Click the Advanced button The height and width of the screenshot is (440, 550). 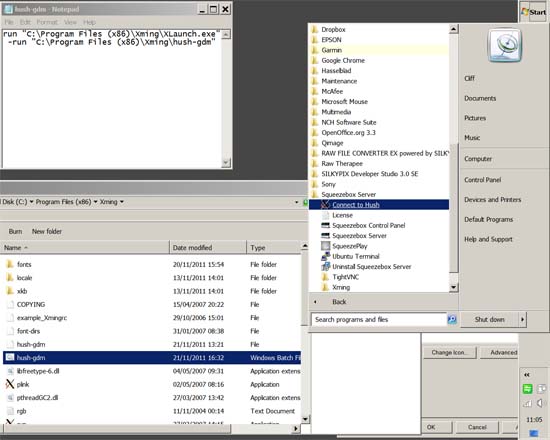pos(499,352)
